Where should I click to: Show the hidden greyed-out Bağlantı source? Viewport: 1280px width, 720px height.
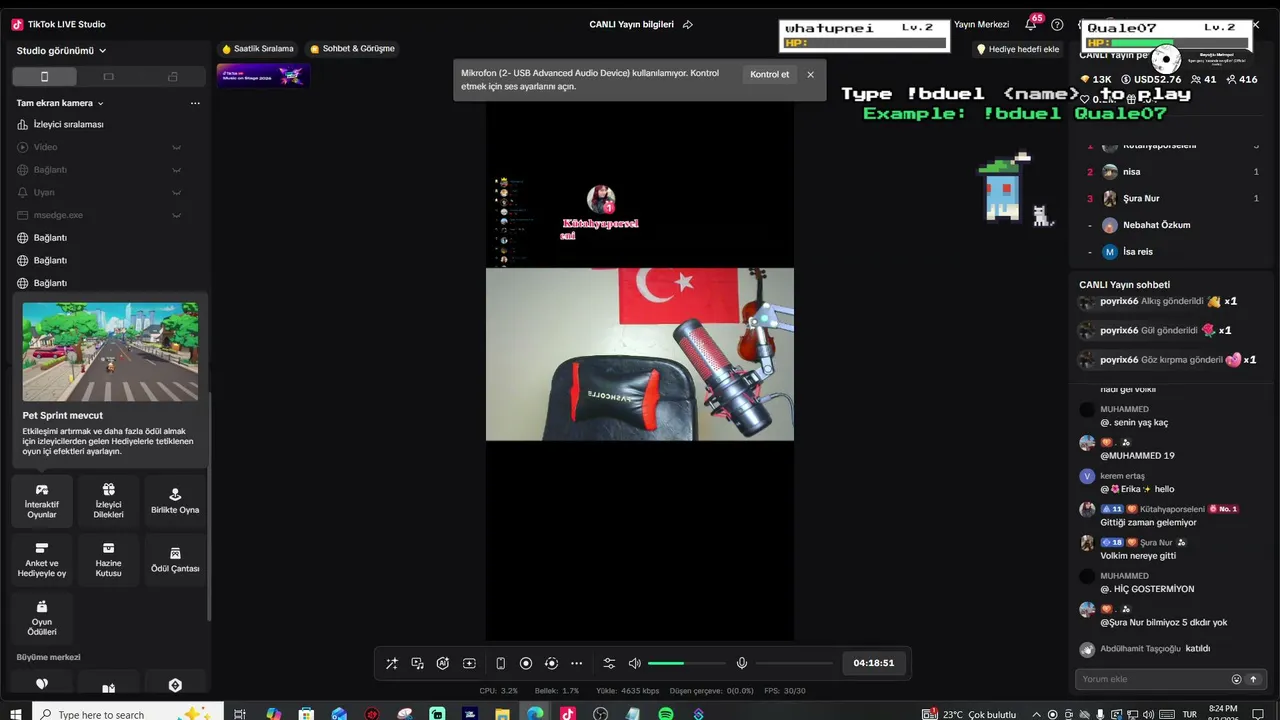pyautogui.click(x=177, y=170)
